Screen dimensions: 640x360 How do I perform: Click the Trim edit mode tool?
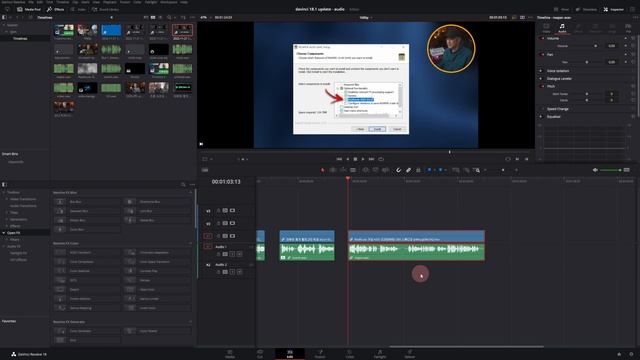tap(333, 170)
